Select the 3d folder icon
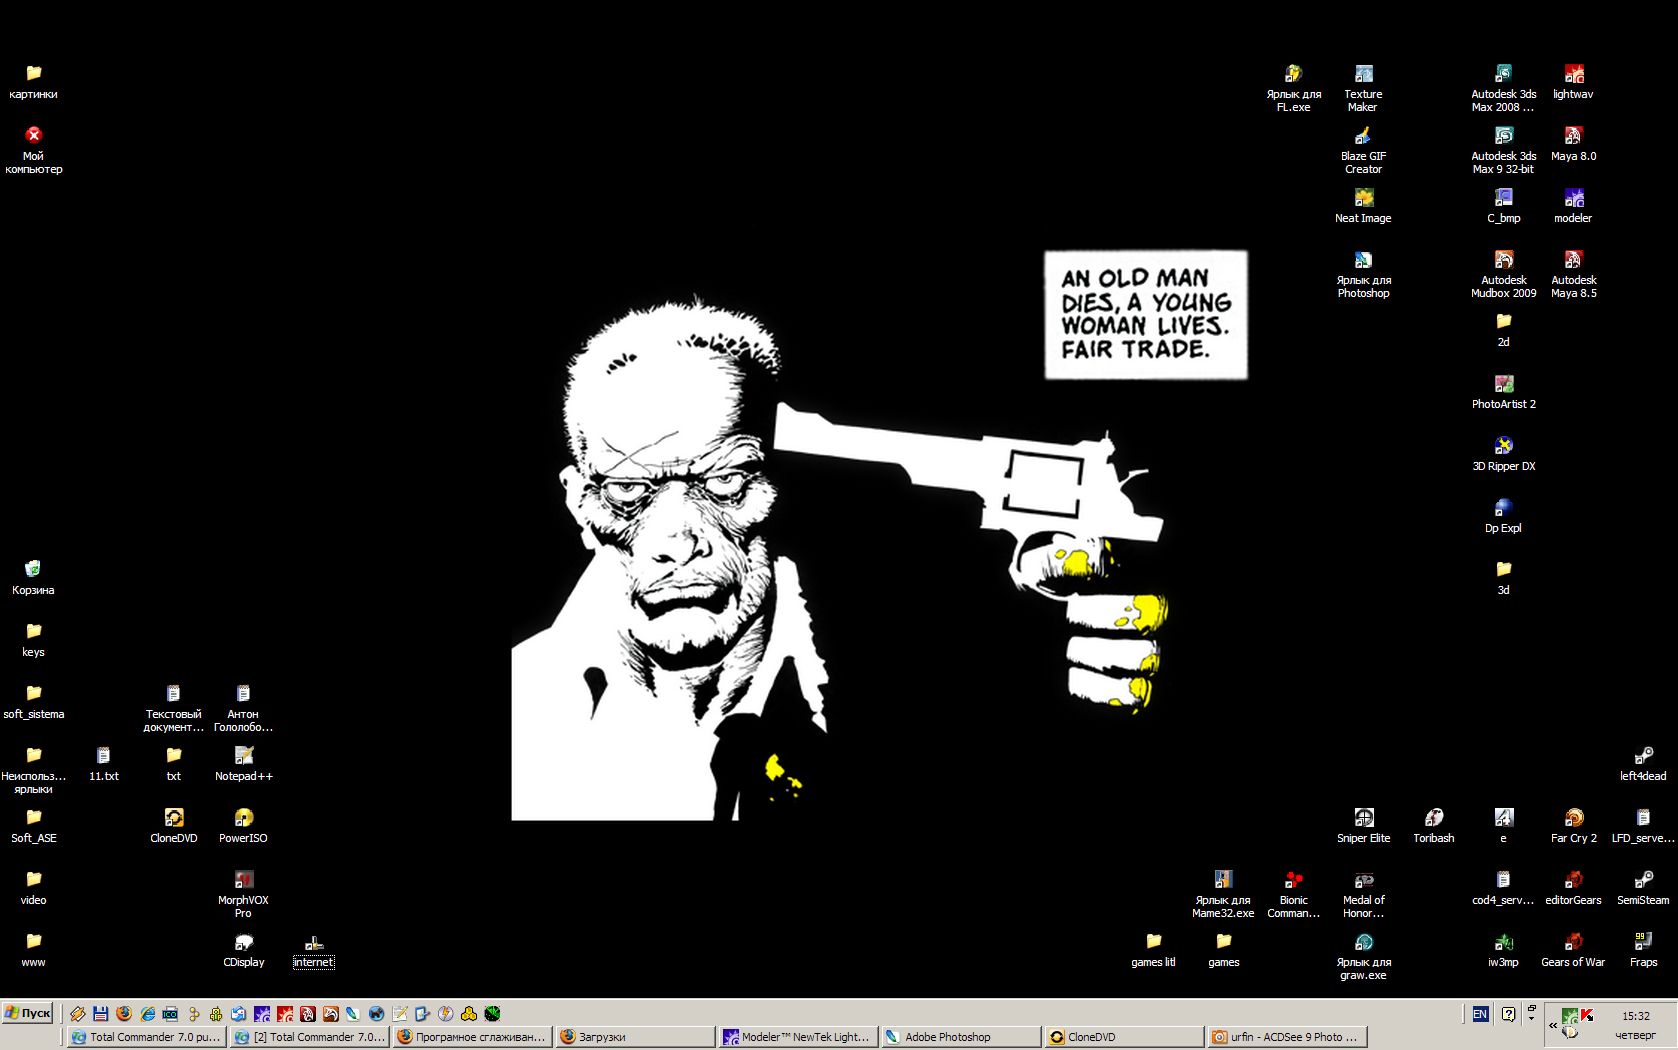This screenshot has height=1050, width=1678. 1503,578
